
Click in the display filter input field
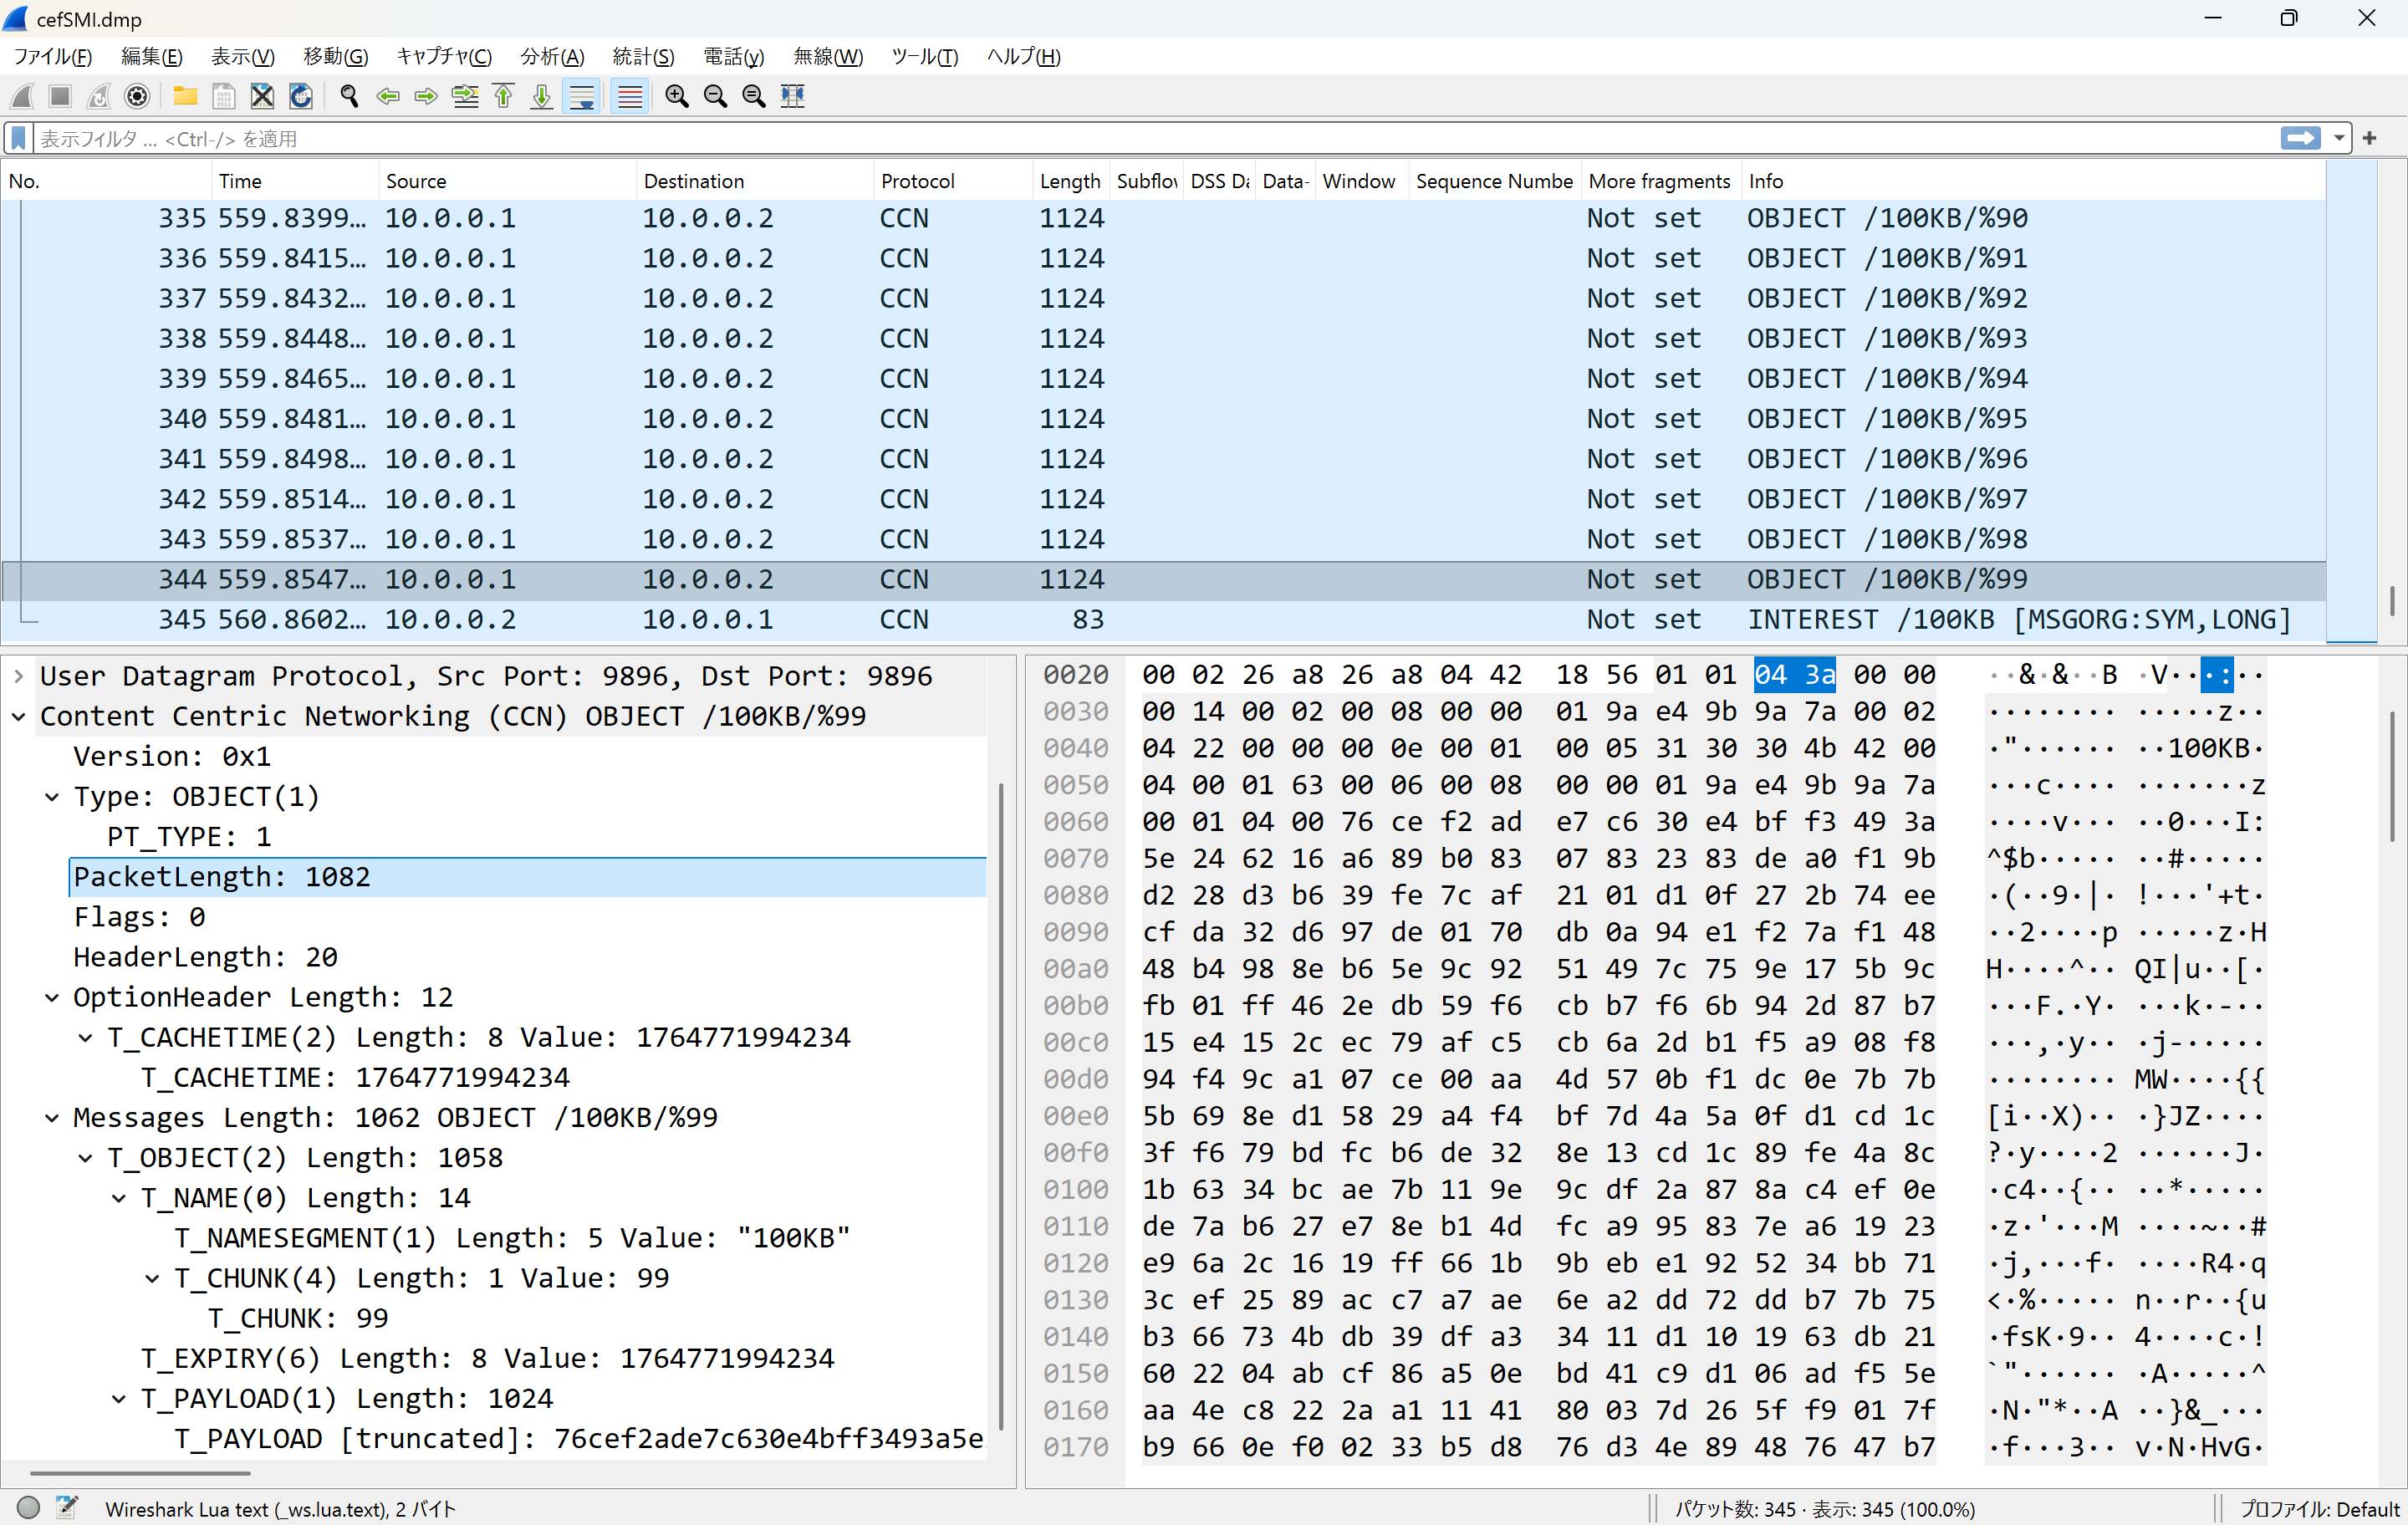tap(1100, 138)
